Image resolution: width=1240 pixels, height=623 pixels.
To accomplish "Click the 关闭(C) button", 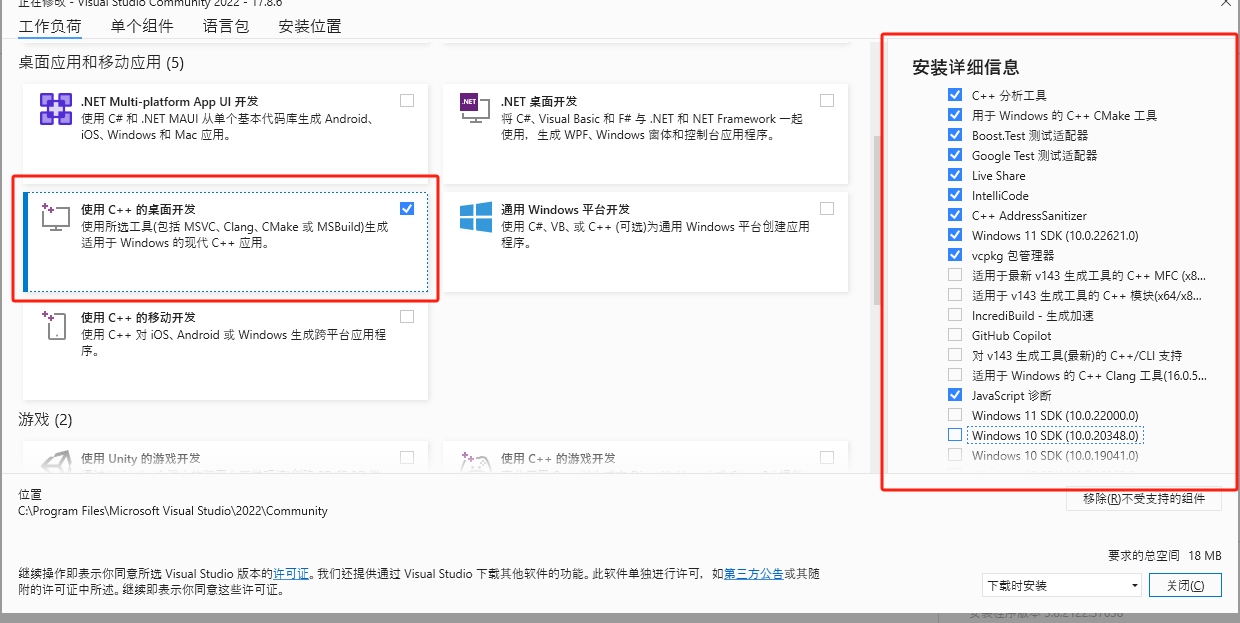I will click(x=1186, y=586).
